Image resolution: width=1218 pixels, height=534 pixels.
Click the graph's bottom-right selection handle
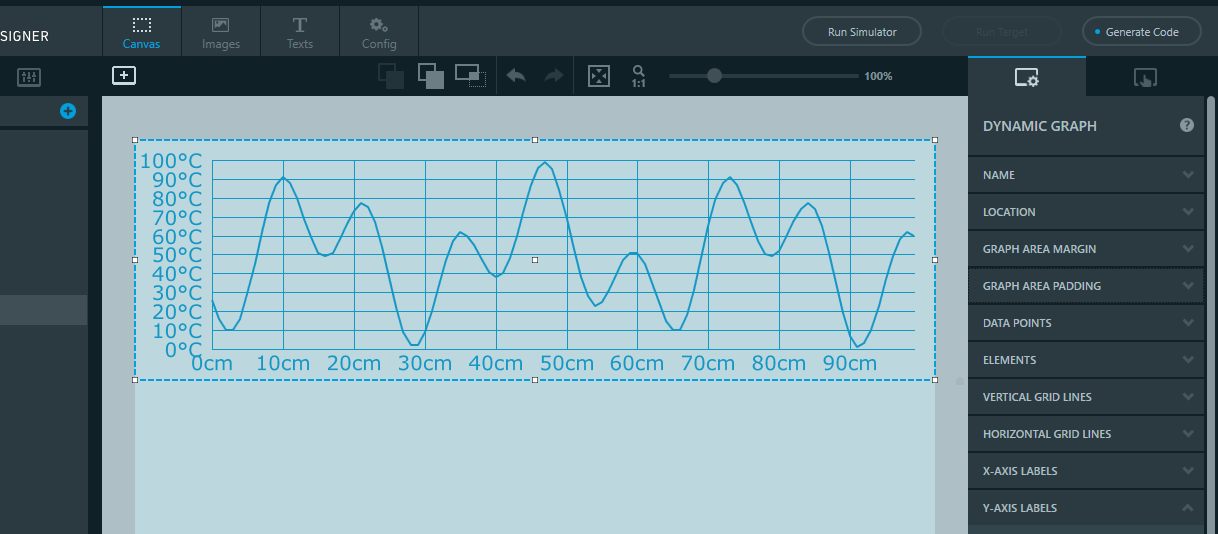tap(935, 380)
